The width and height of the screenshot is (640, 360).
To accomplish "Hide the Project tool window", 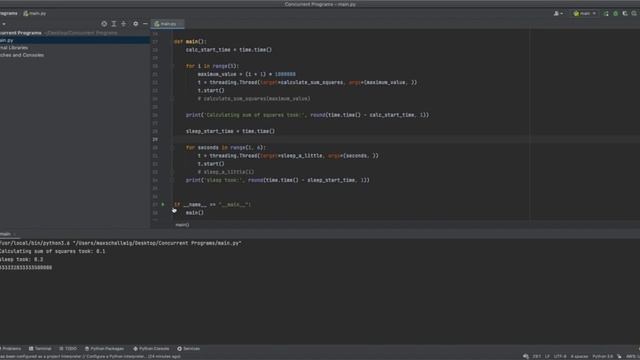I will click(x=145, y=24).
